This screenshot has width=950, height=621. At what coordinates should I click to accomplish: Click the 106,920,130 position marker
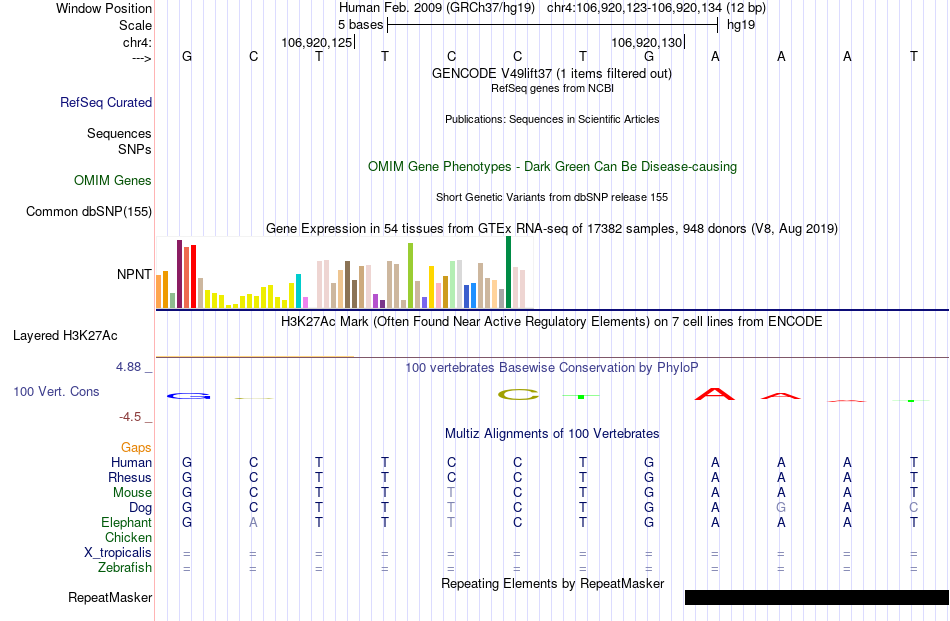pos(647,42)
